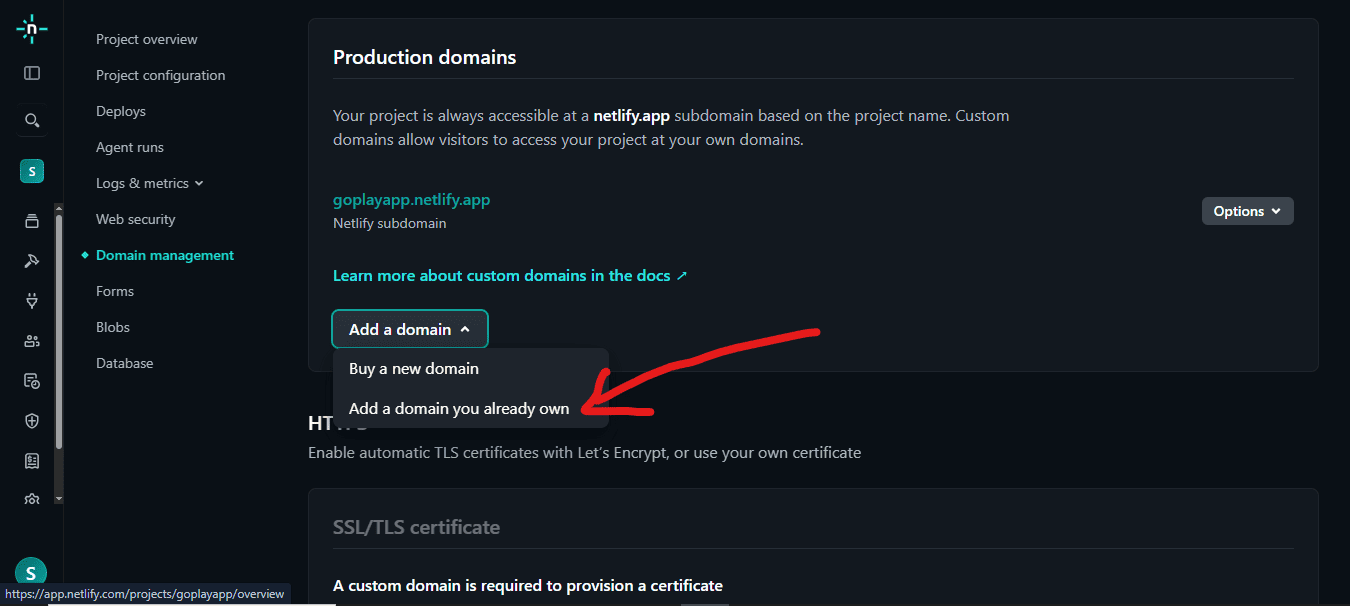Open Database section
The width and height of the screenshot is (1350, 606).
click(125, 364)
